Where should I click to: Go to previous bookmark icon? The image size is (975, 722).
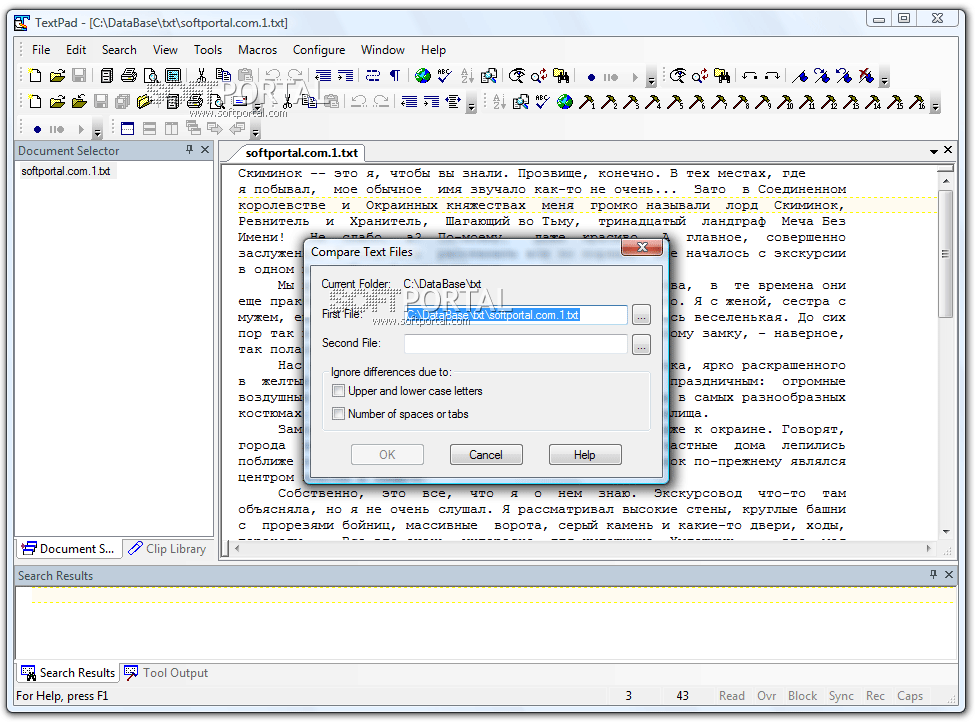[x=844, y=76]
